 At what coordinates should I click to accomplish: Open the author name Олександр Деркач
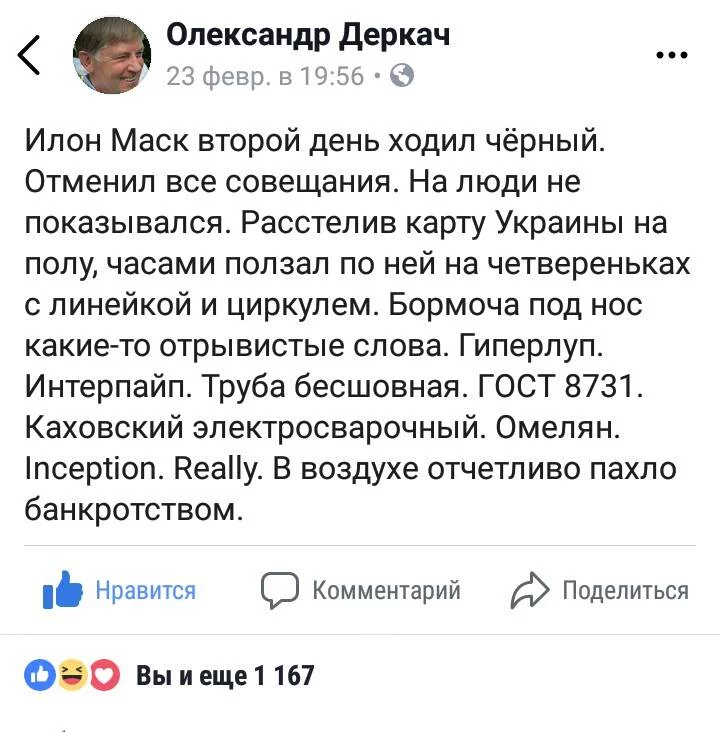(x=307, y=35)
